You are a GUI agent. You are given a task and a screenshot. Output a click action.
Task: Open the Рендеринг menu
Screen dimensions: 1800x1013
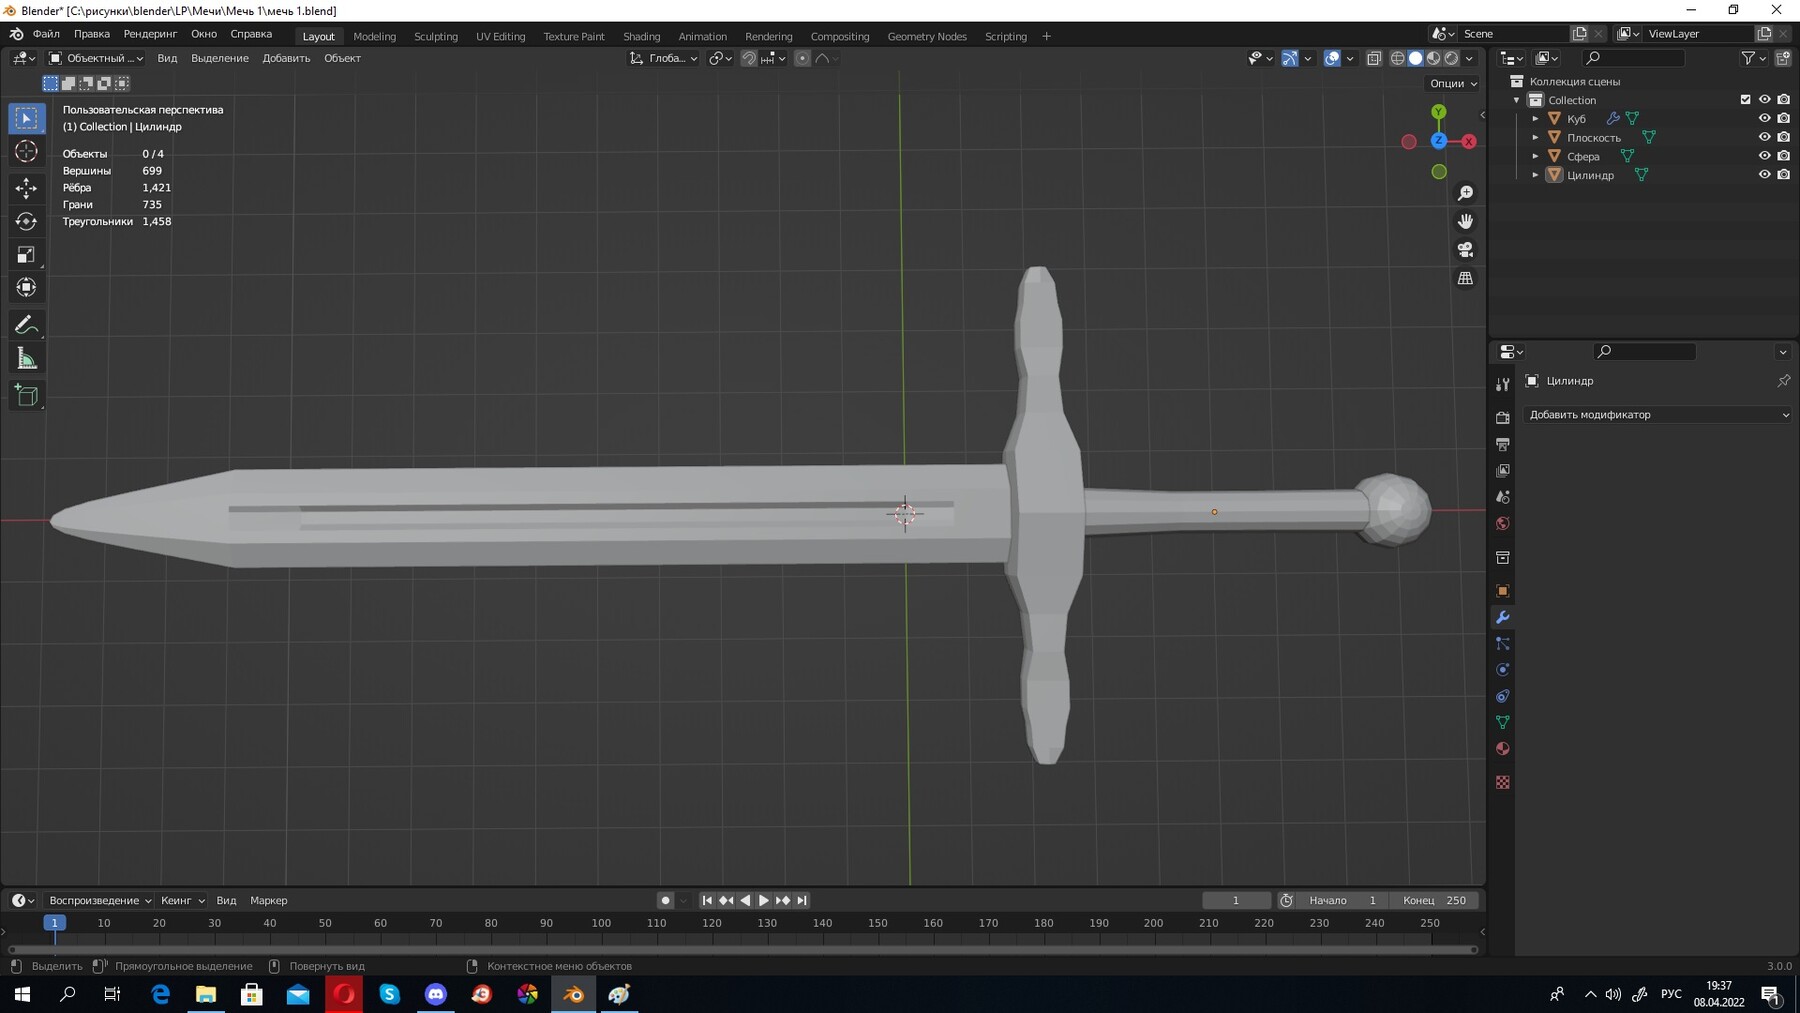(150, 33)
